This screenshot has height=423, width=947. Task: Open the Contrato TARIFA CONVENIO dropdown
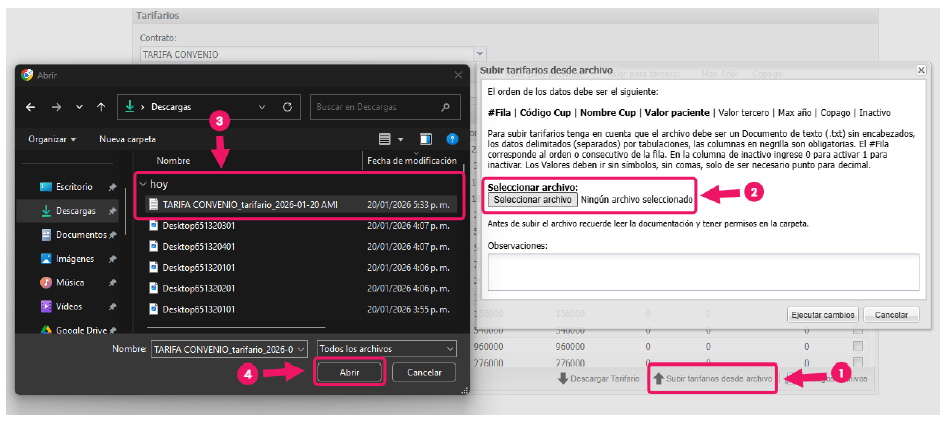tap(480, 54)
